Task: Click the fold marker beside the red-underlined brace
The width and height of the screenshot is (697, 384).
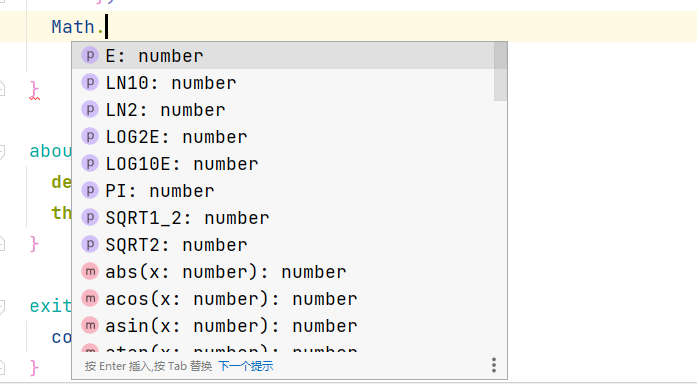Action: click(x=2, y=88)
